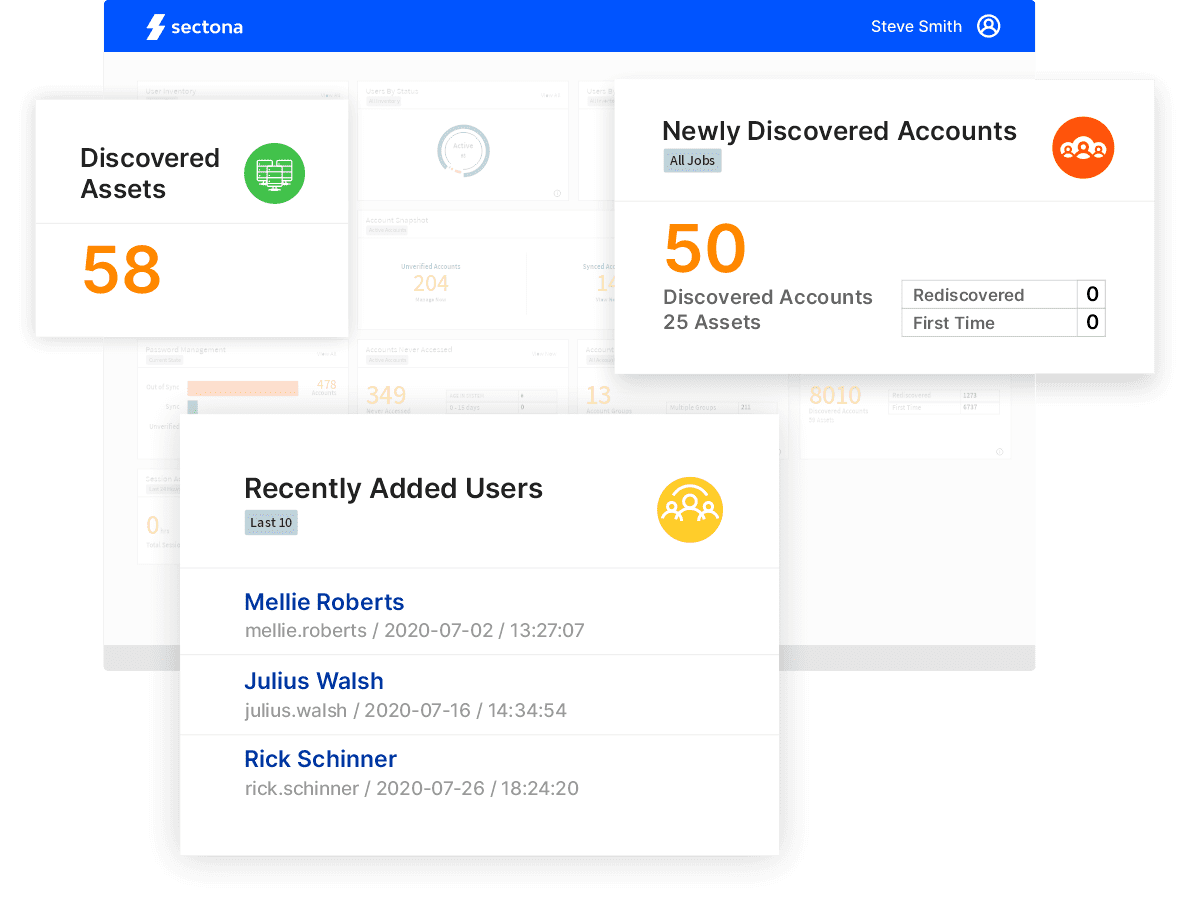Image resolution: width=1199 pixels, height=923 pixels.
Task: Open the All Jobs filter tag
Action: [692, 161]
